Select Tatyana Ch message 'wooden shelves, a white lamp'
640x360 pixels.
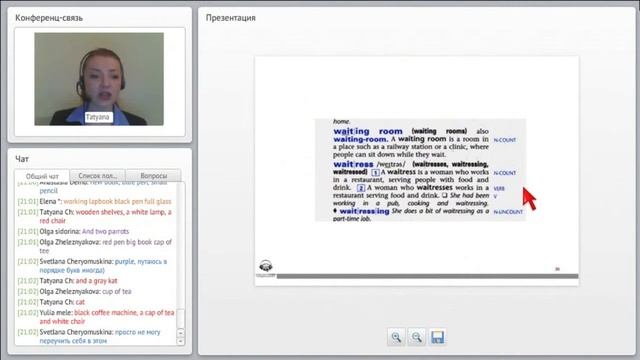click(95, 216)
